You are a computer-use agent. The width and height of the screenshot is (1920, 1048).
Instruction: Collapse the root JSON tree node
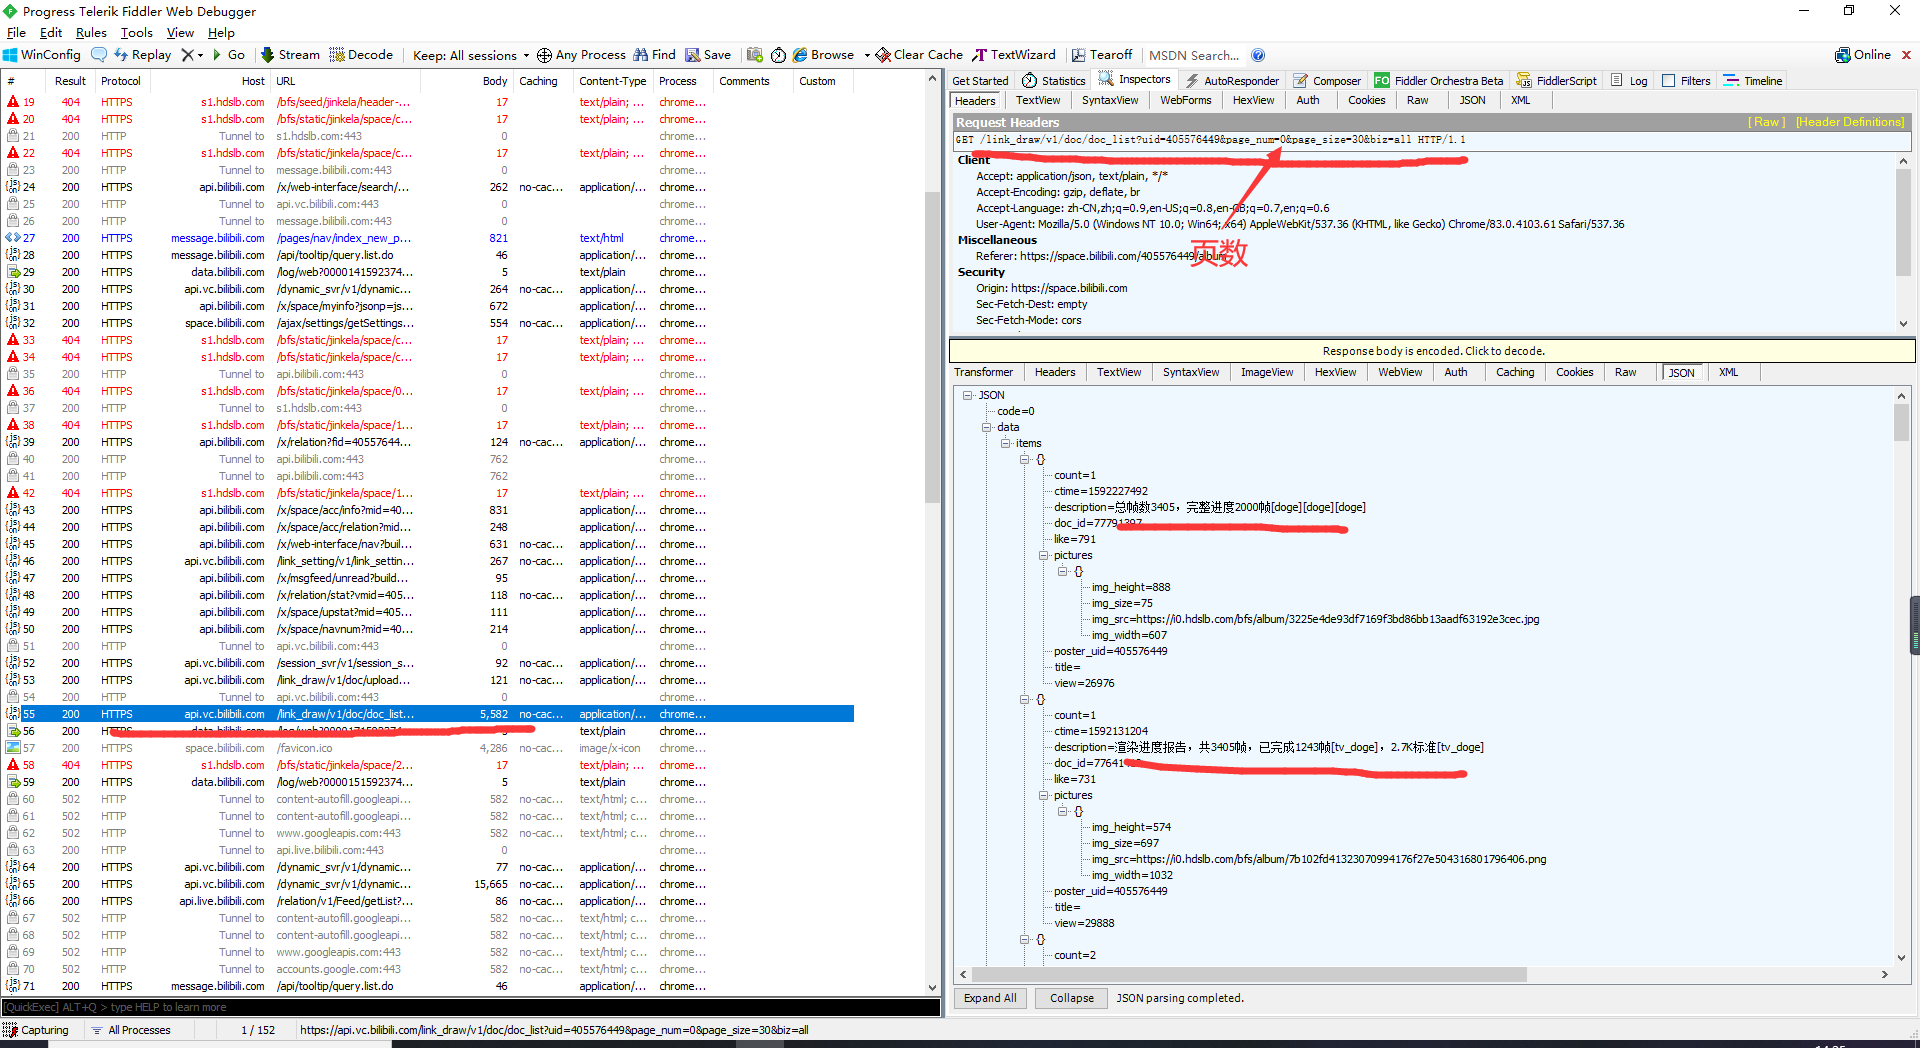click(x=967, y=396)
